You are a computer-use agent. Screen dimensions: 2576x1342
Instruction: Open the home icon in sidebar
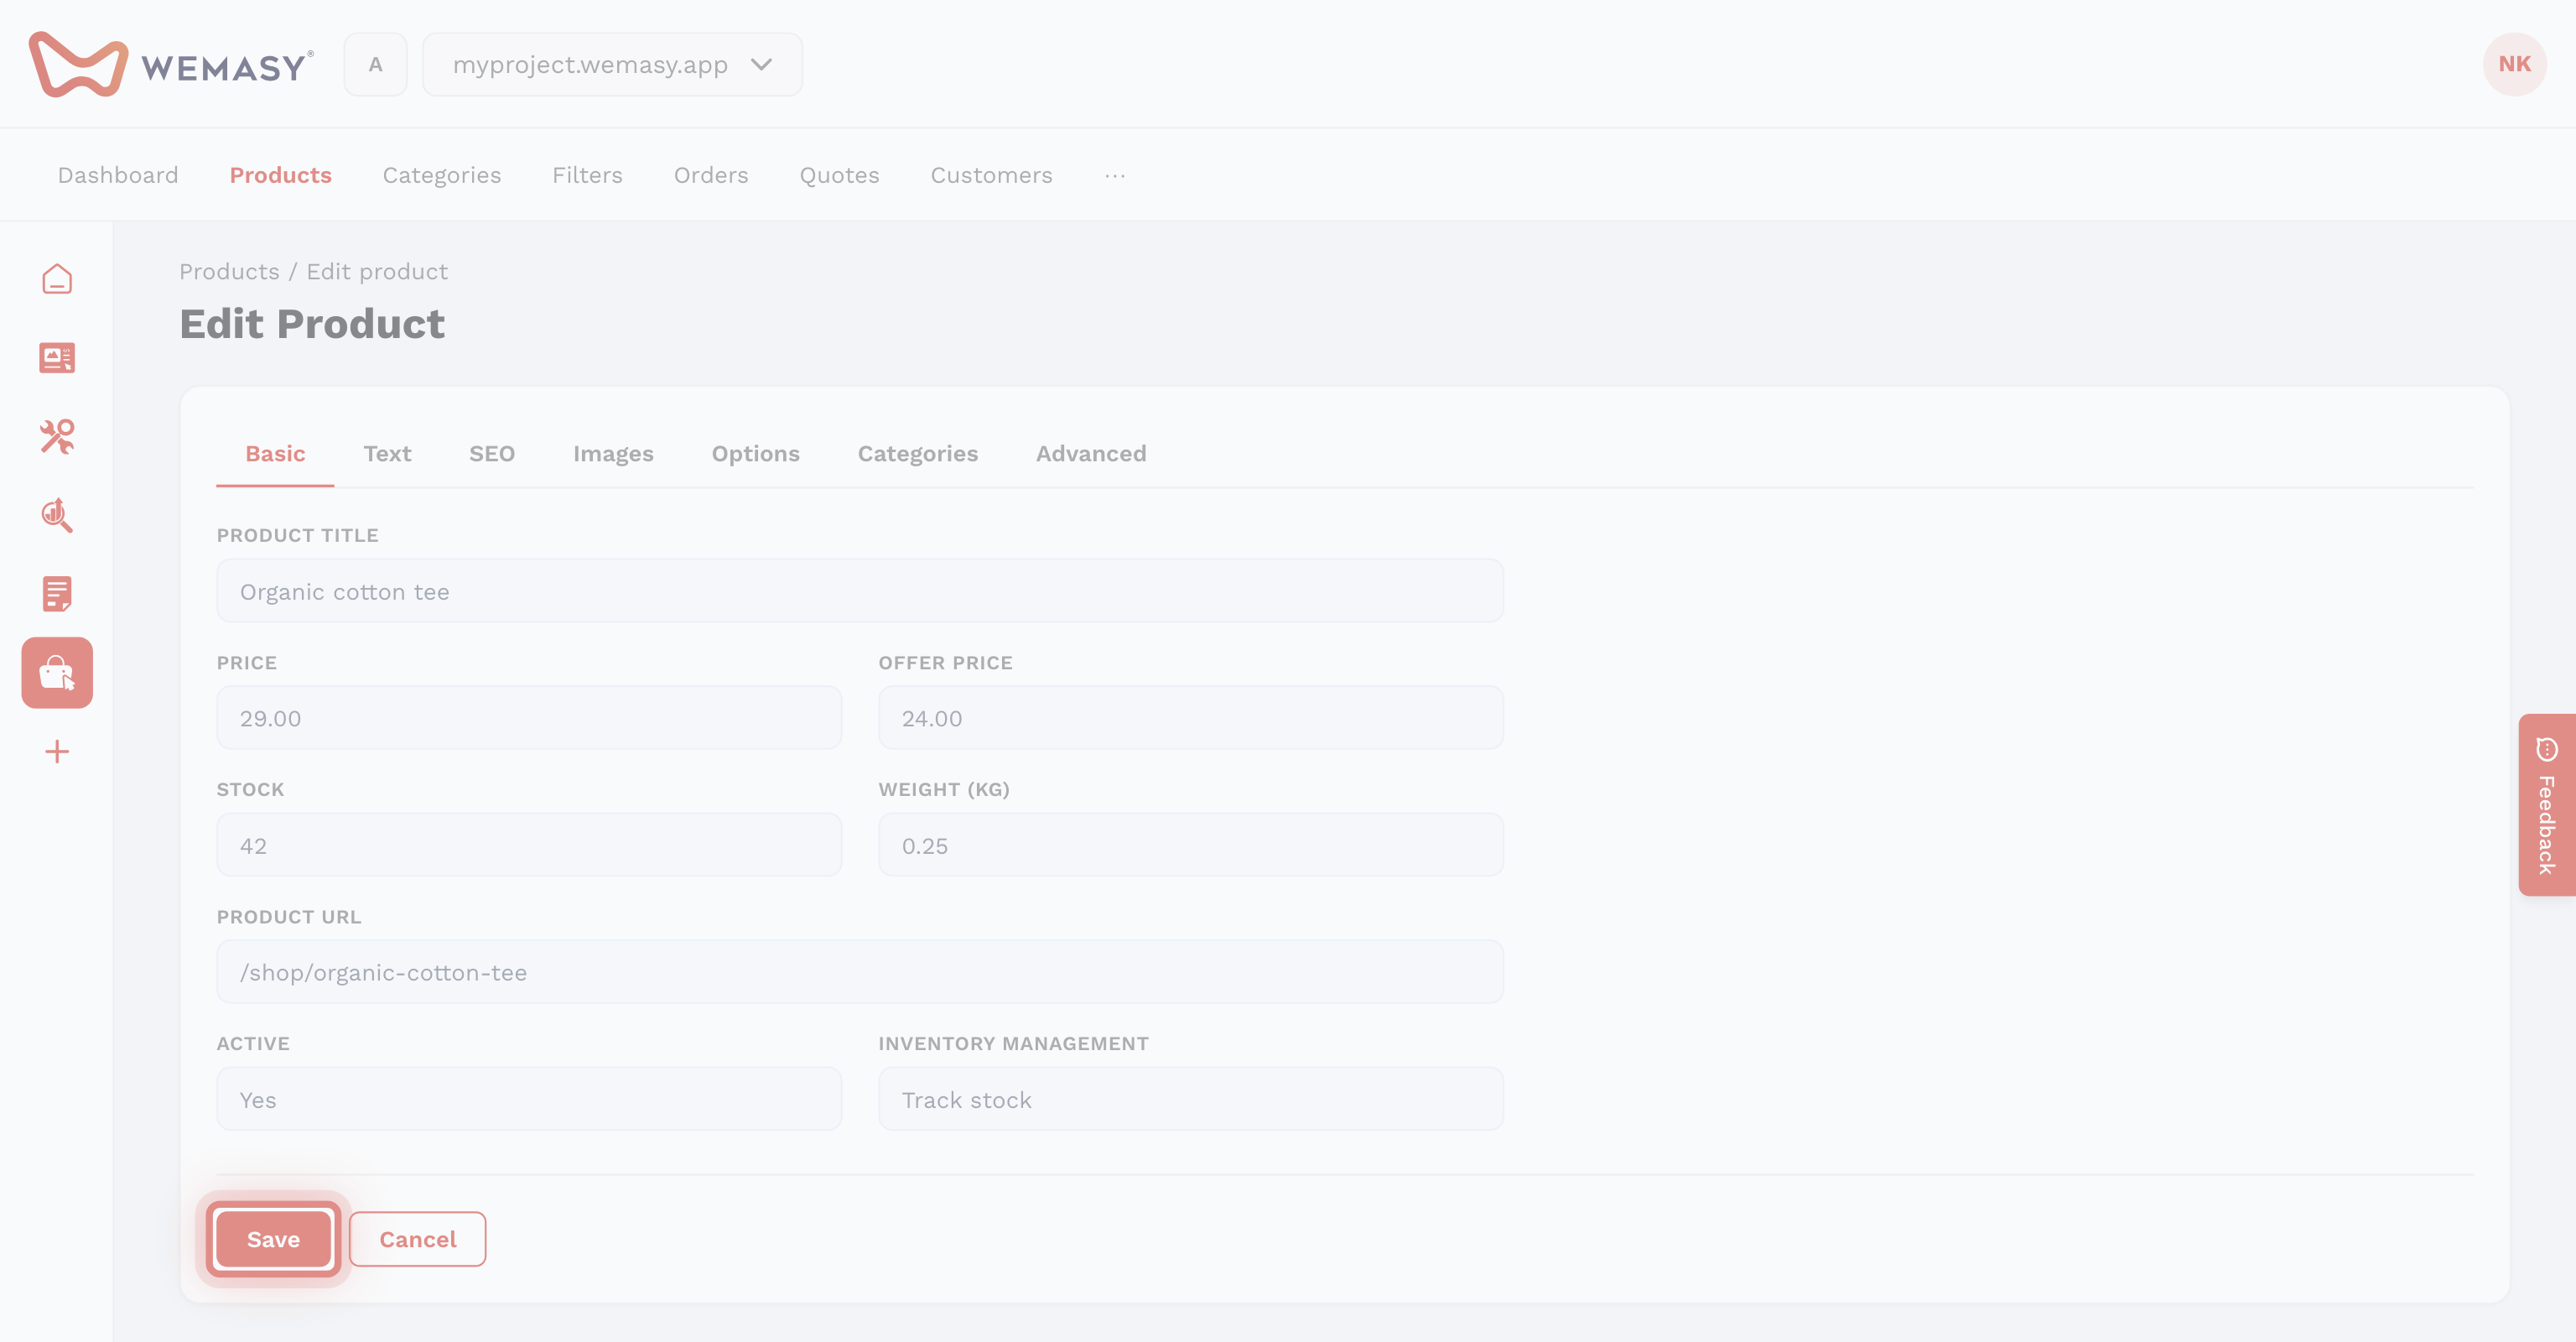57,279
